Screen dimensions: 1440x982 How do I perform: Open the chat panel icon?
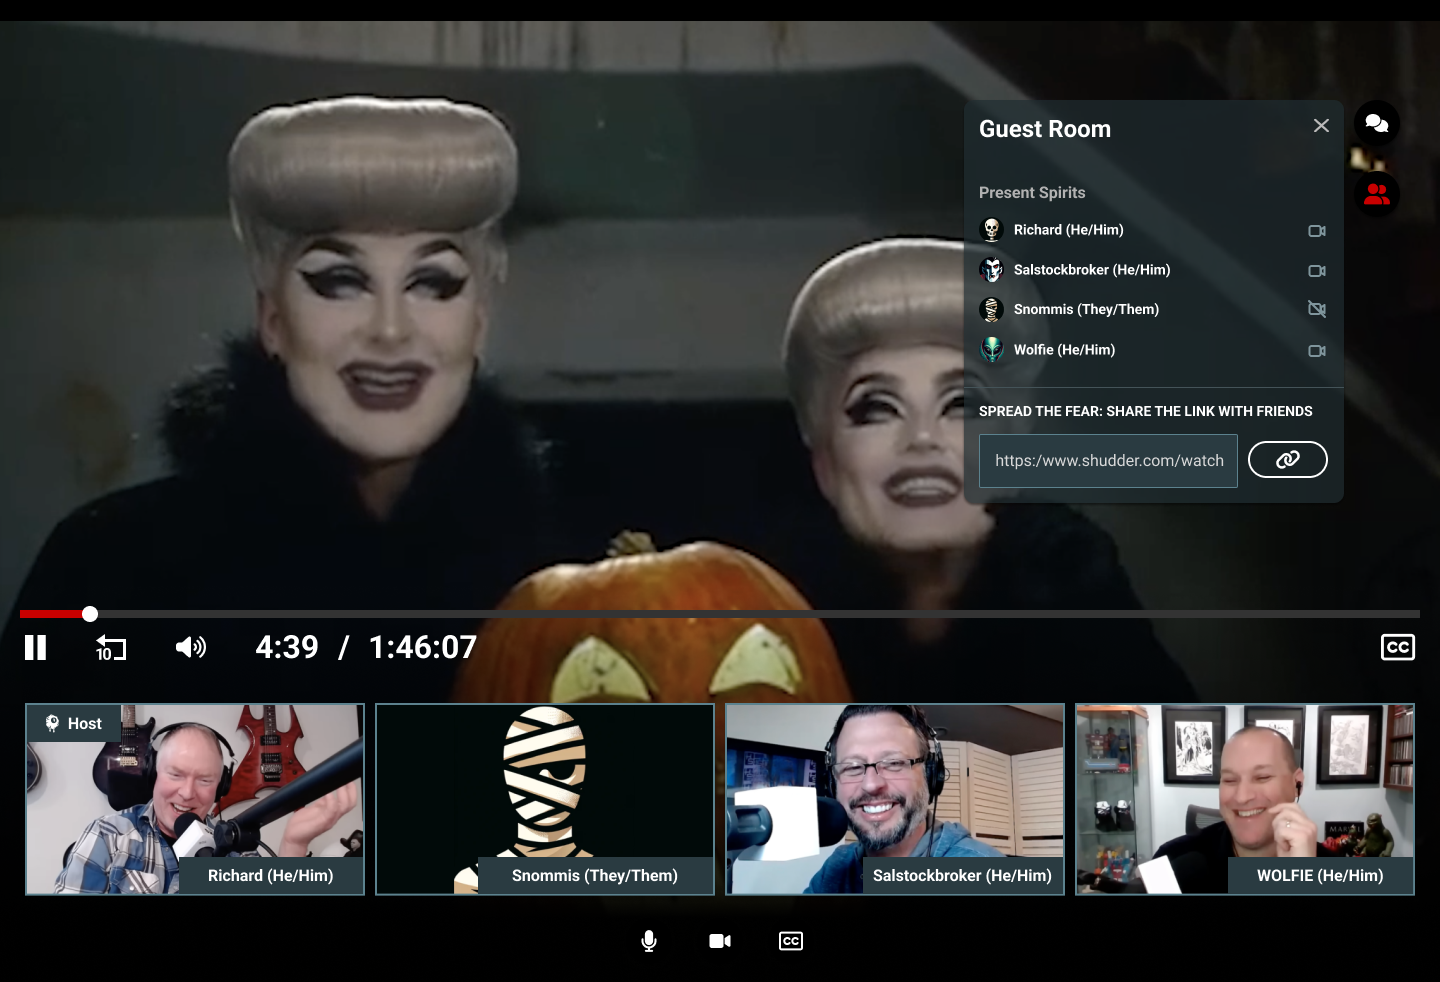tap(1377, 123)
